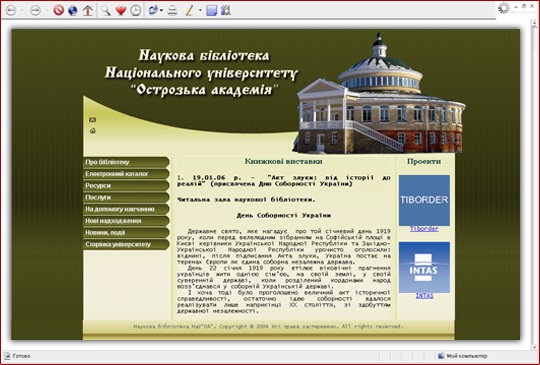The width and height of the screenshot is (540, 365).
Task: Click the TIBORDER project banner image
Action: point(424,200)
